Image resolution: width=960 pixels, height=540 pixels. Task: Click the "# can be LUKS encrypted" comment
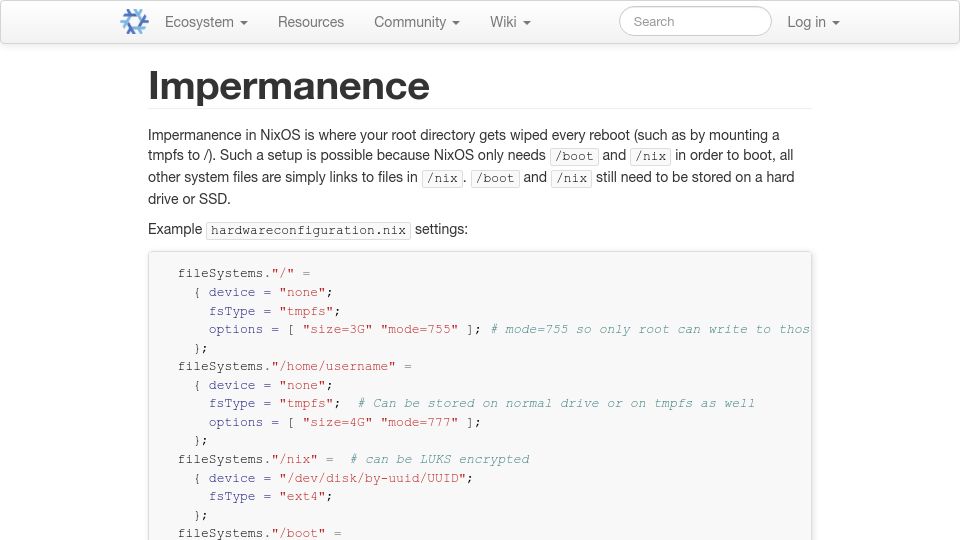pos(440,459)
